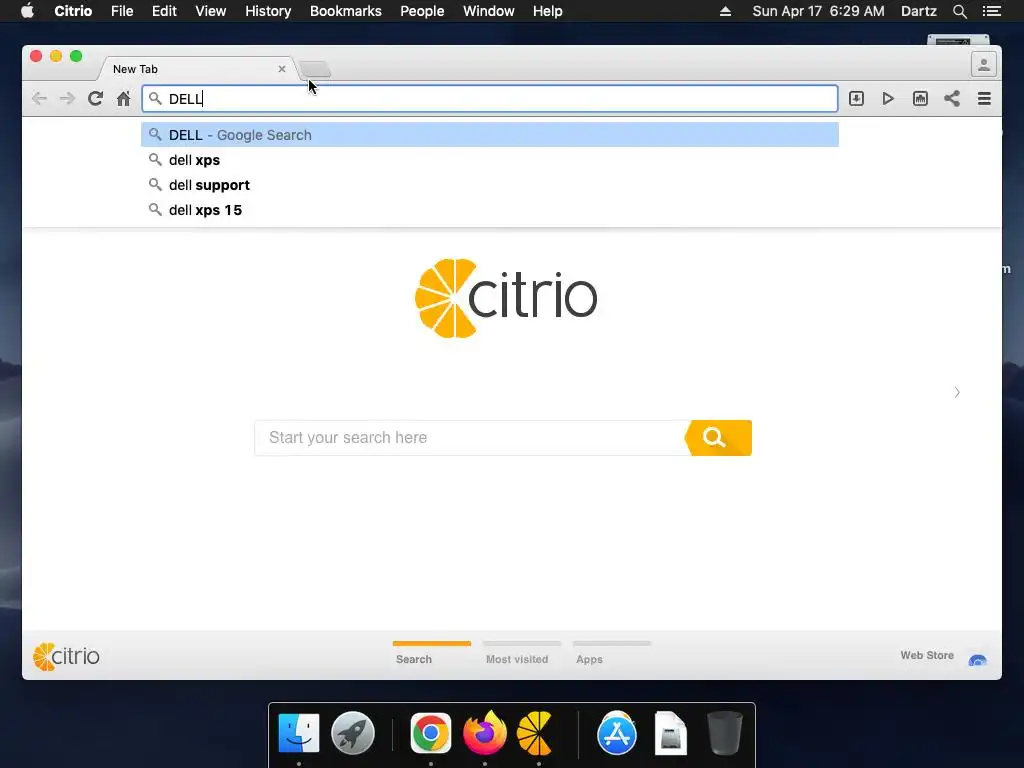The height and width of the screenshot is (768, 1024).
Task: Click the Start your search here field
Action: coord(470,438)
